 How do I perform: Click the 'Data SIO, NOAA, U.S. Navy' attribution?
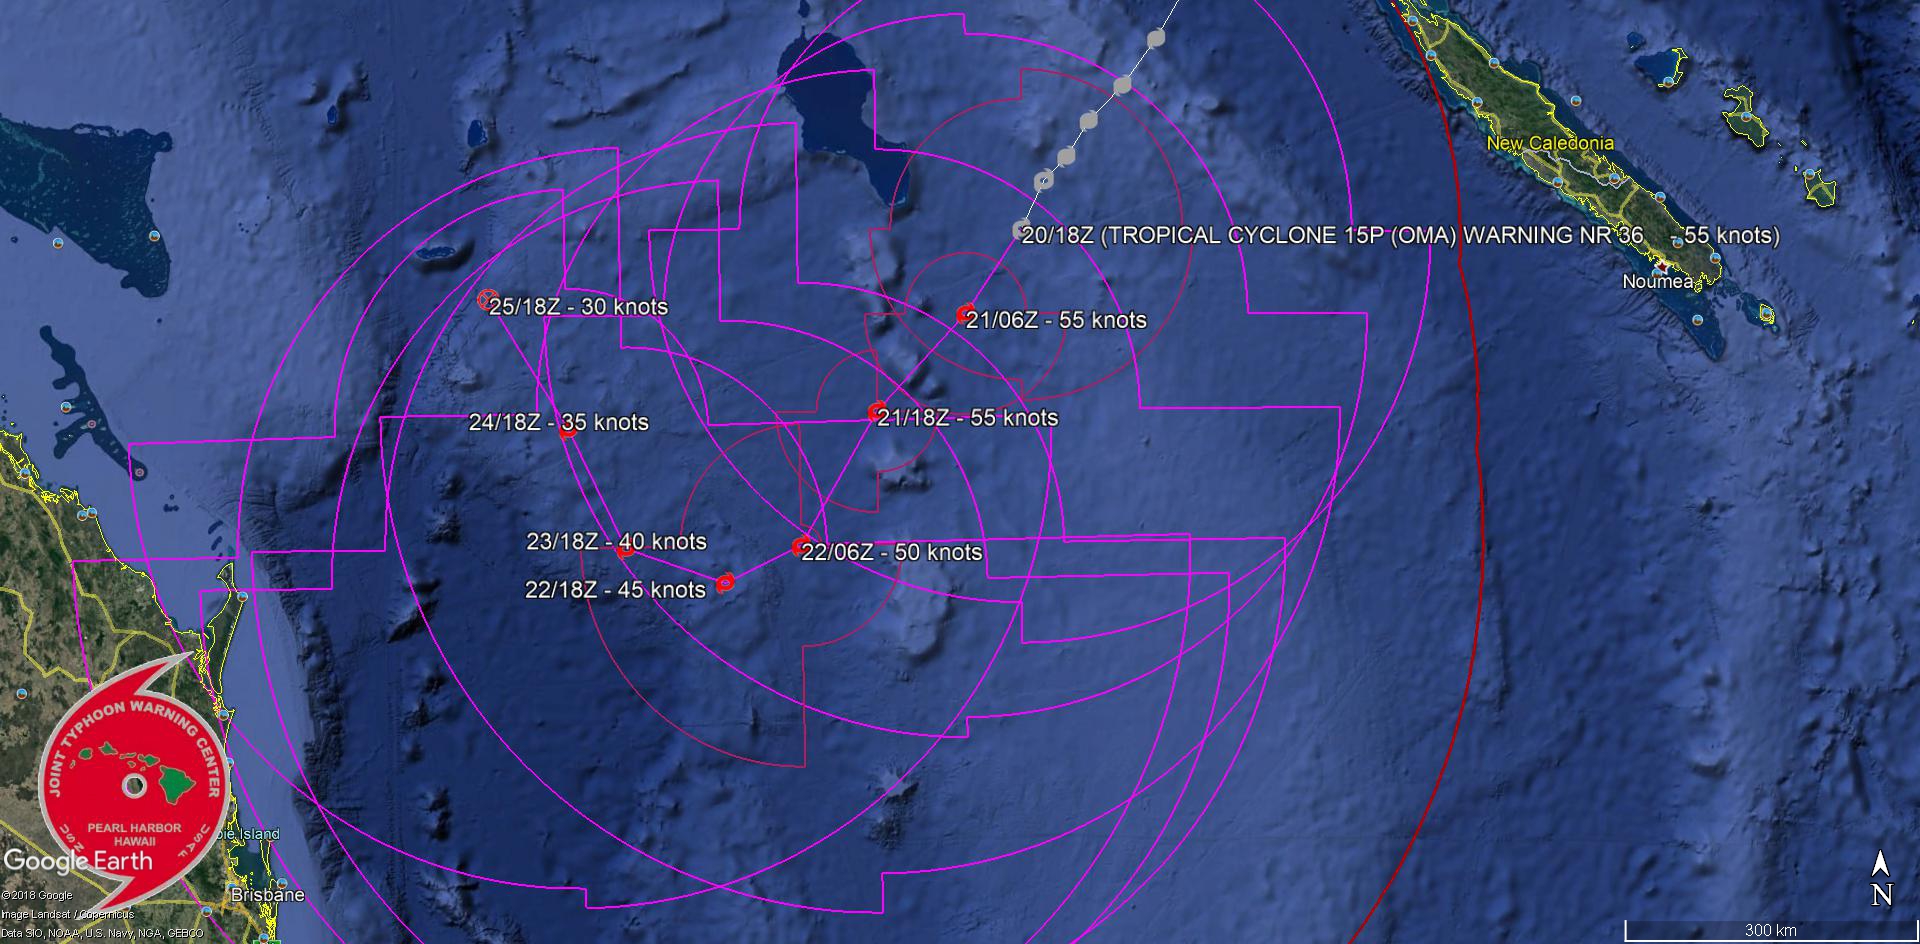101,933
